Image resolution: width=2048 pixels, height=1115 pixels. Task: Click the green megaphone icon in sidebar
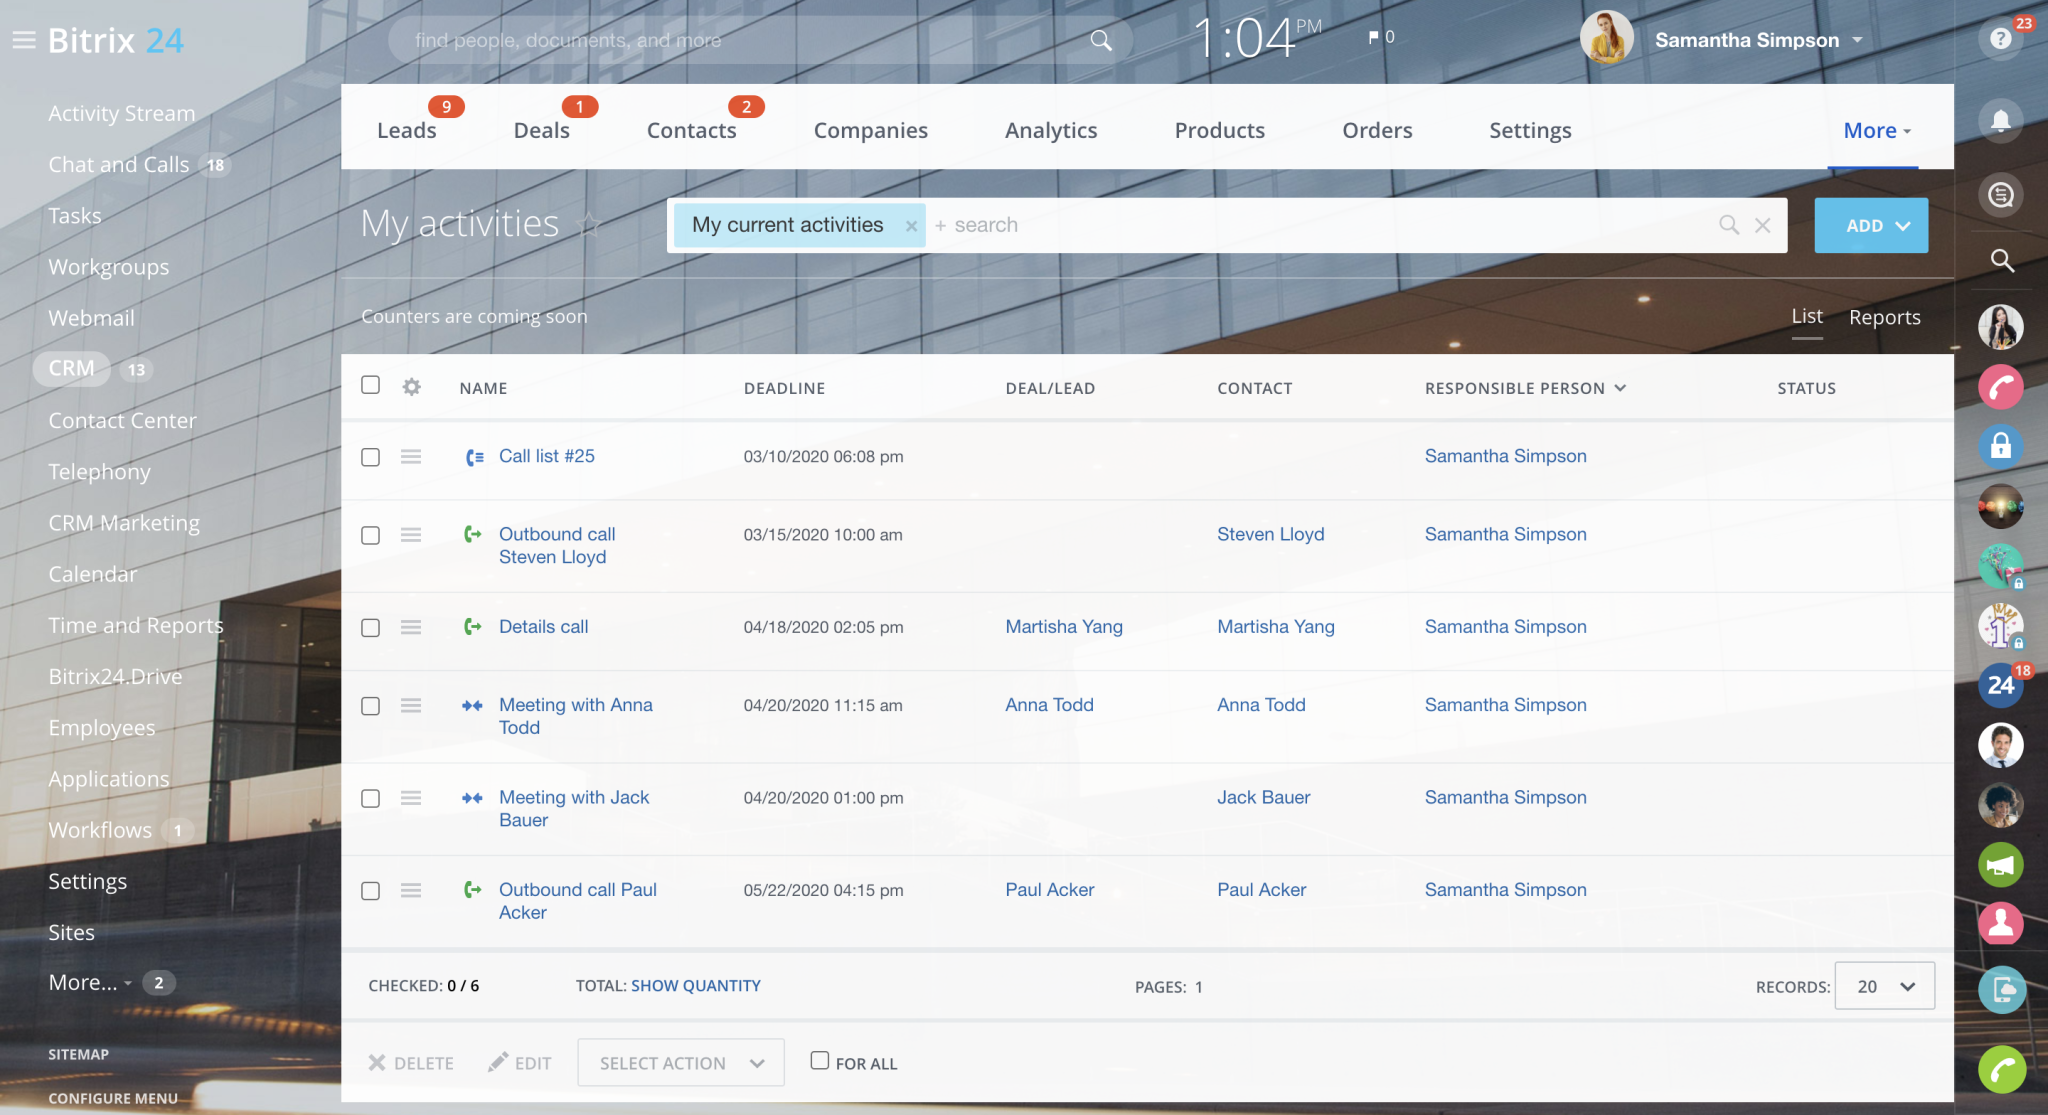point(2000,865)
